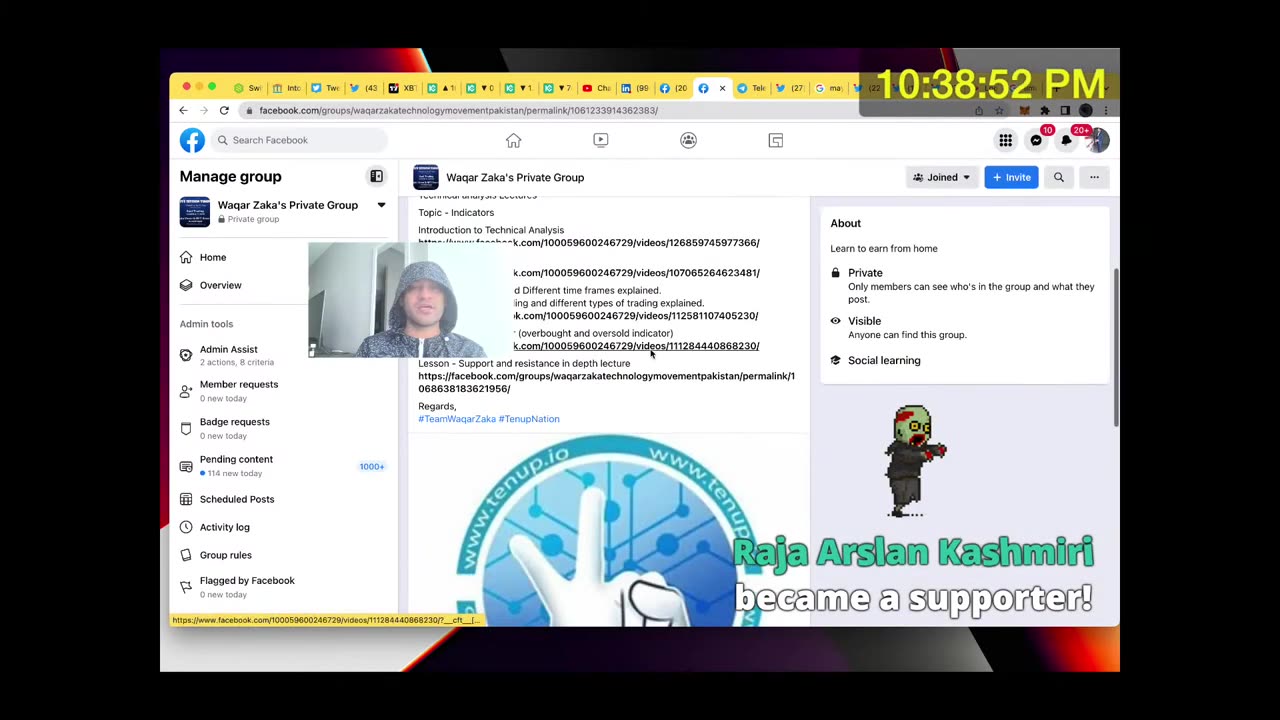Open the group more options ellipsis
The width and height of the screenshot is (1280, 720).
tap(1094, 177)
